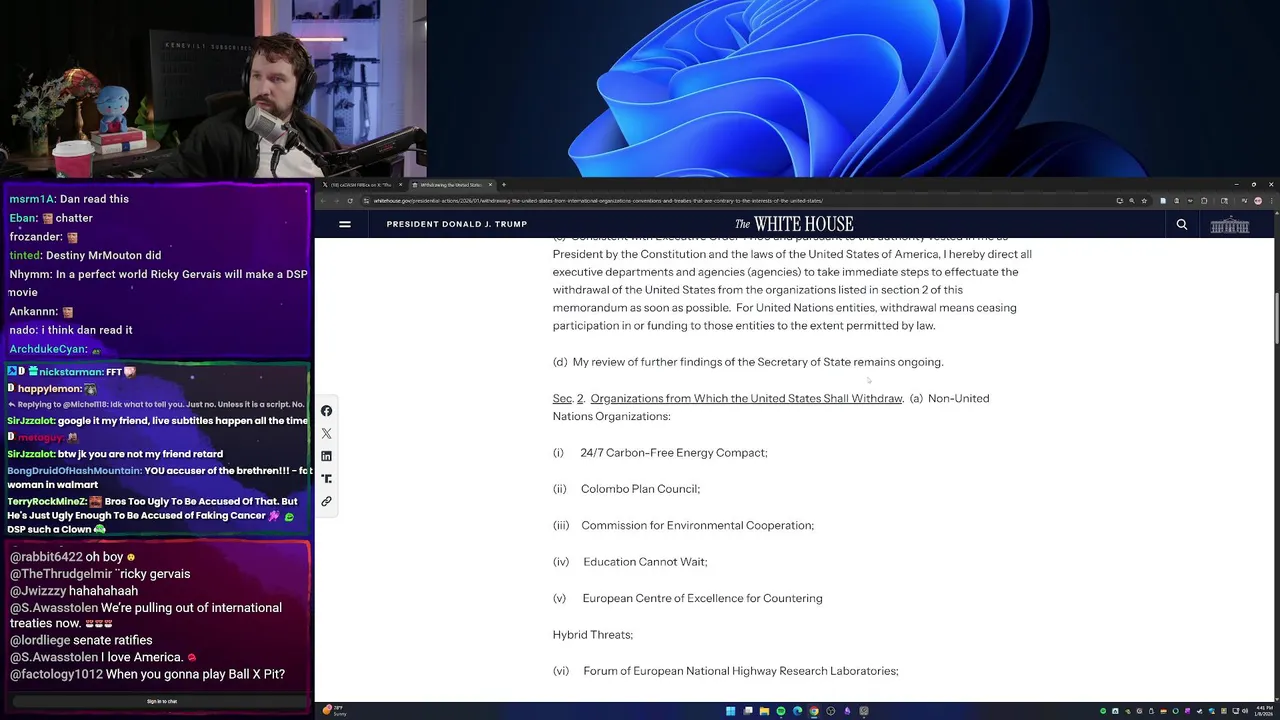Click chat mention @factology1012

tap(56, 674)
